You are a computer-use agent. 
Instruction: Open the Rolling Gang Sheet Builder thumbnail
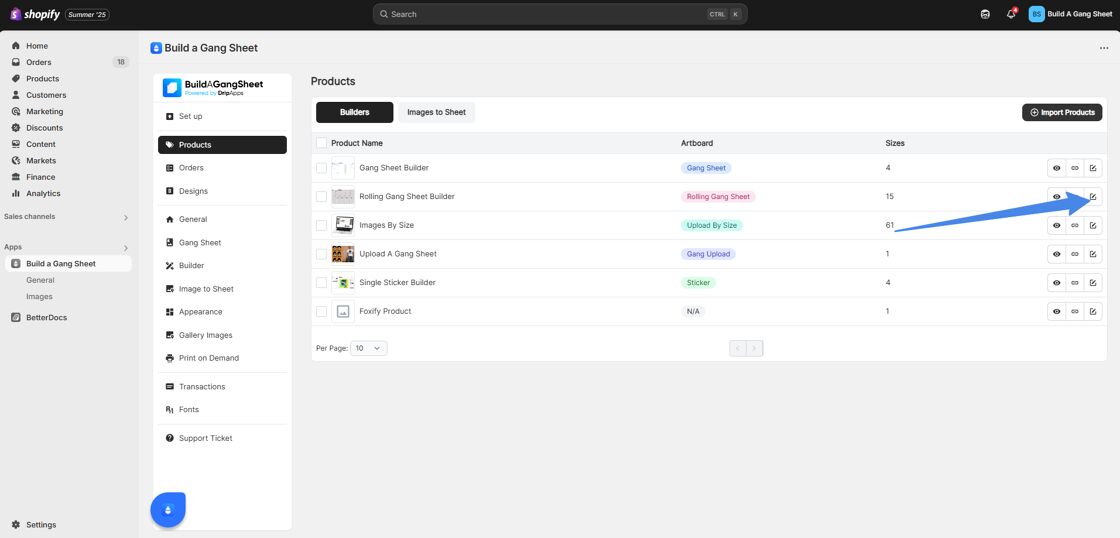[343, 196]
